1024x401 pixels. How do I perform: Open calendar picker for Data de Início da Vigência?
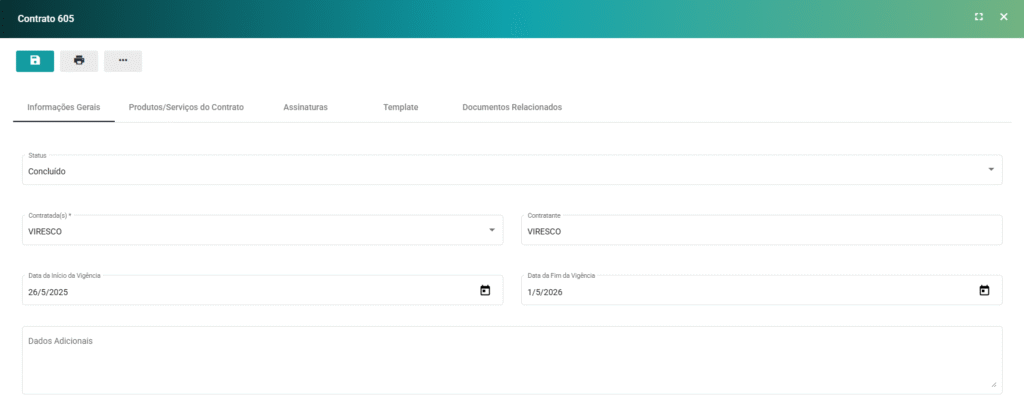point(485,291)
